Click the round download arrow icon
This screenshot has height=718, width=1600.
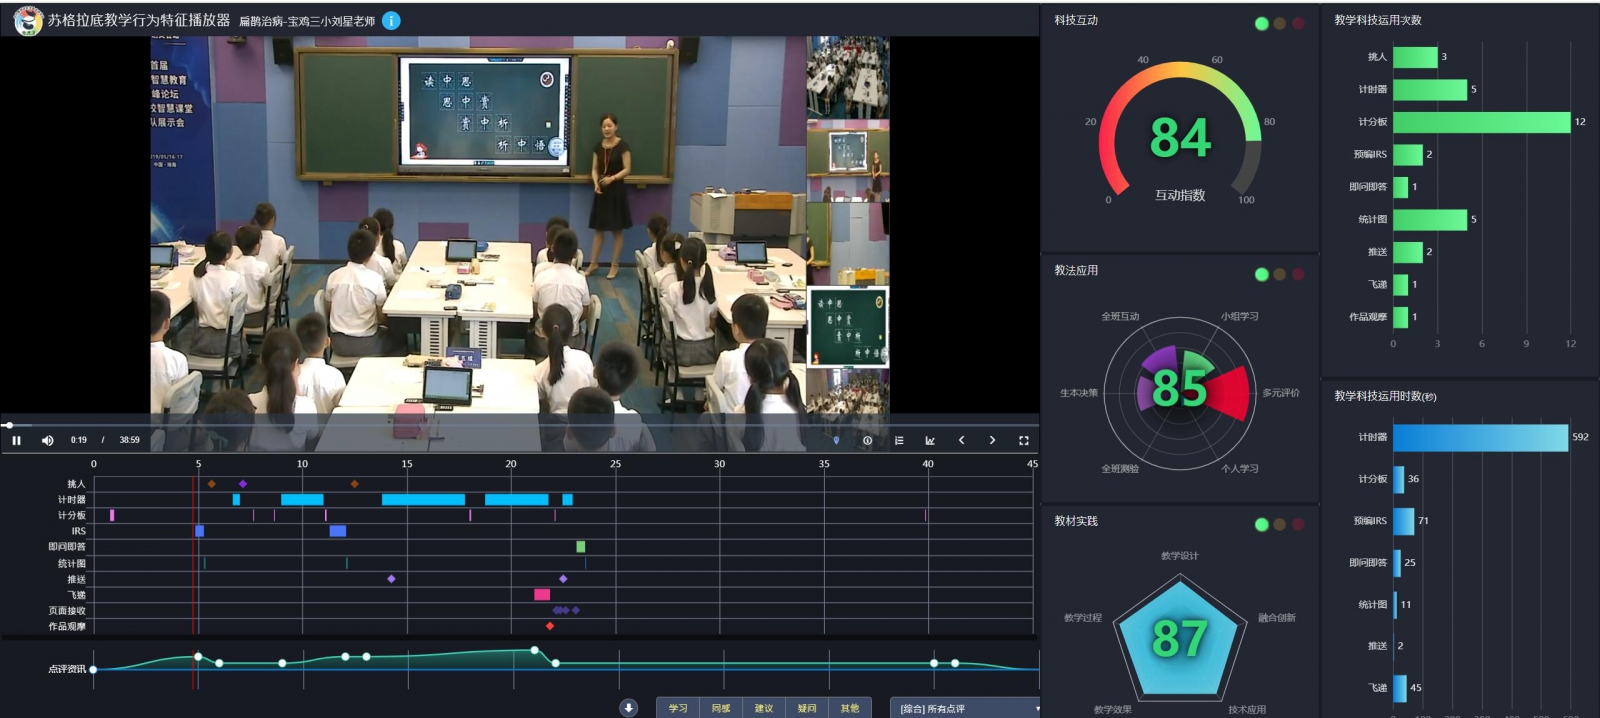coord(628,708)
